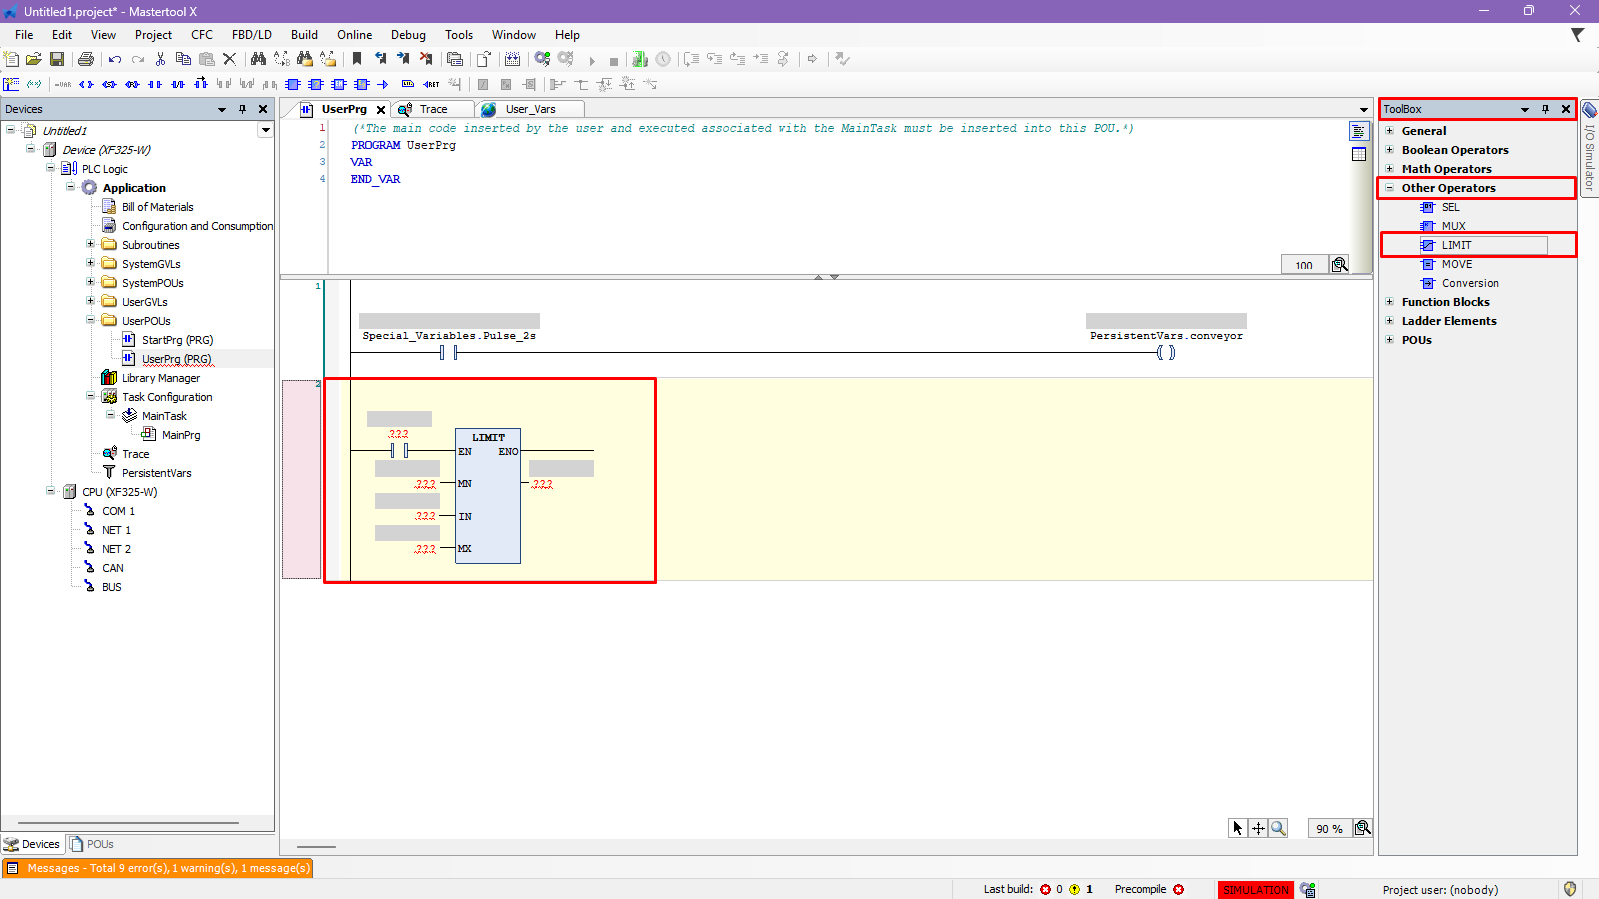Click the Cut scissors icon
Image resolution: width=1599 pixels, height=899 pixels.
pos(160,60)
